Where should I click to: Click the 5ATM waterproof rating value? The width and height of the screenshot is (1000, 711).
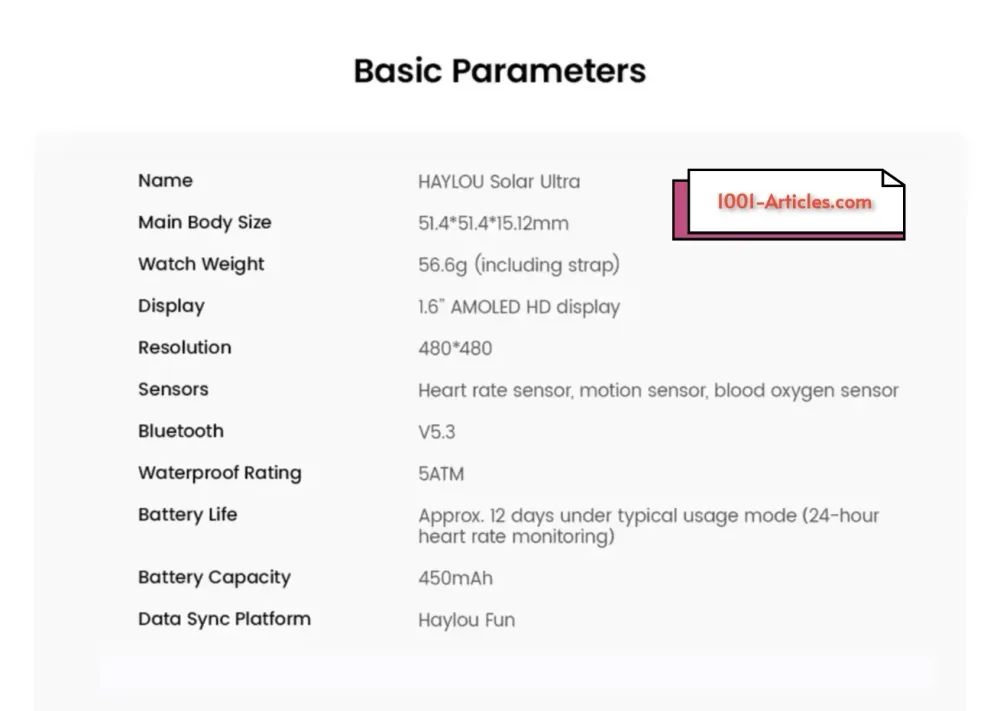(441, 474)
